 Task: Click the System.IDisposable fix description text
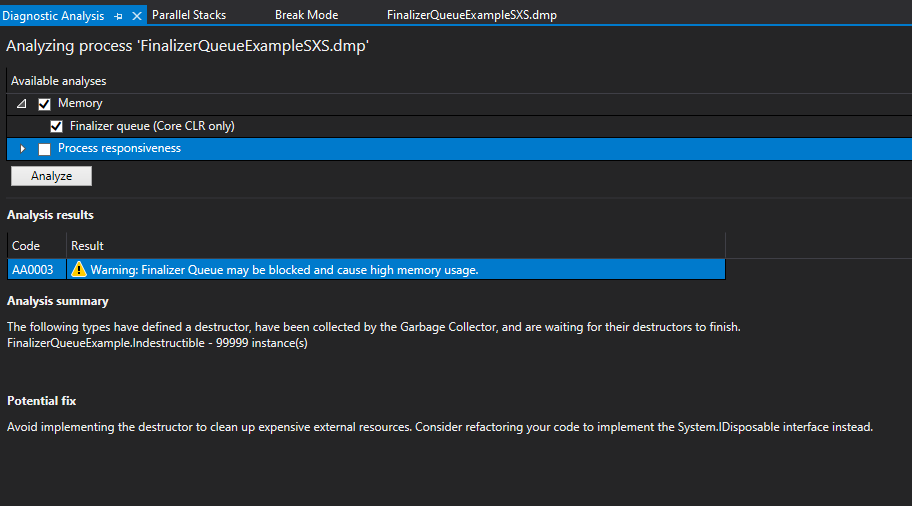440,427
